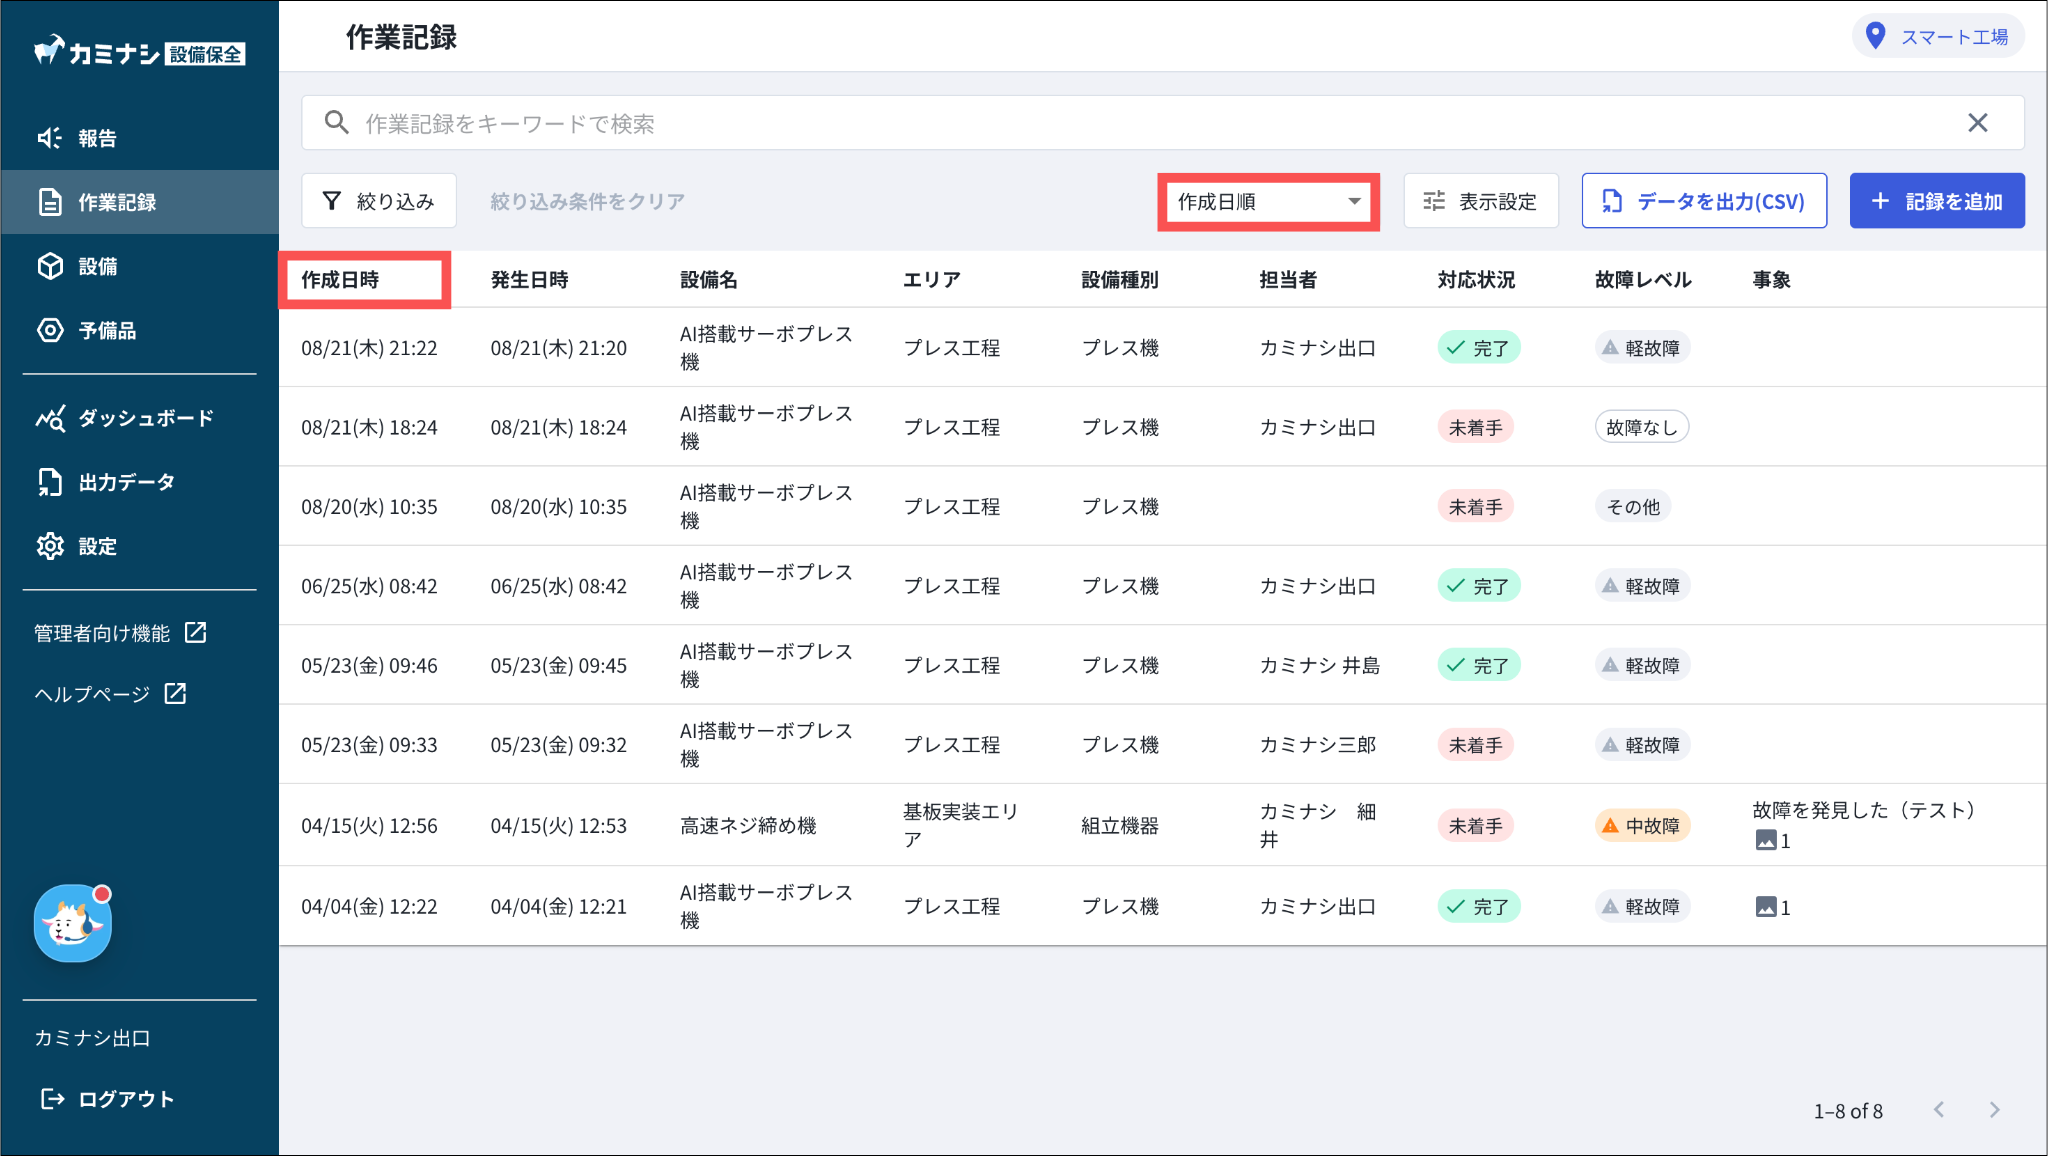
Task: Click the 記録を追加 button
Action: pos(1936,201)
